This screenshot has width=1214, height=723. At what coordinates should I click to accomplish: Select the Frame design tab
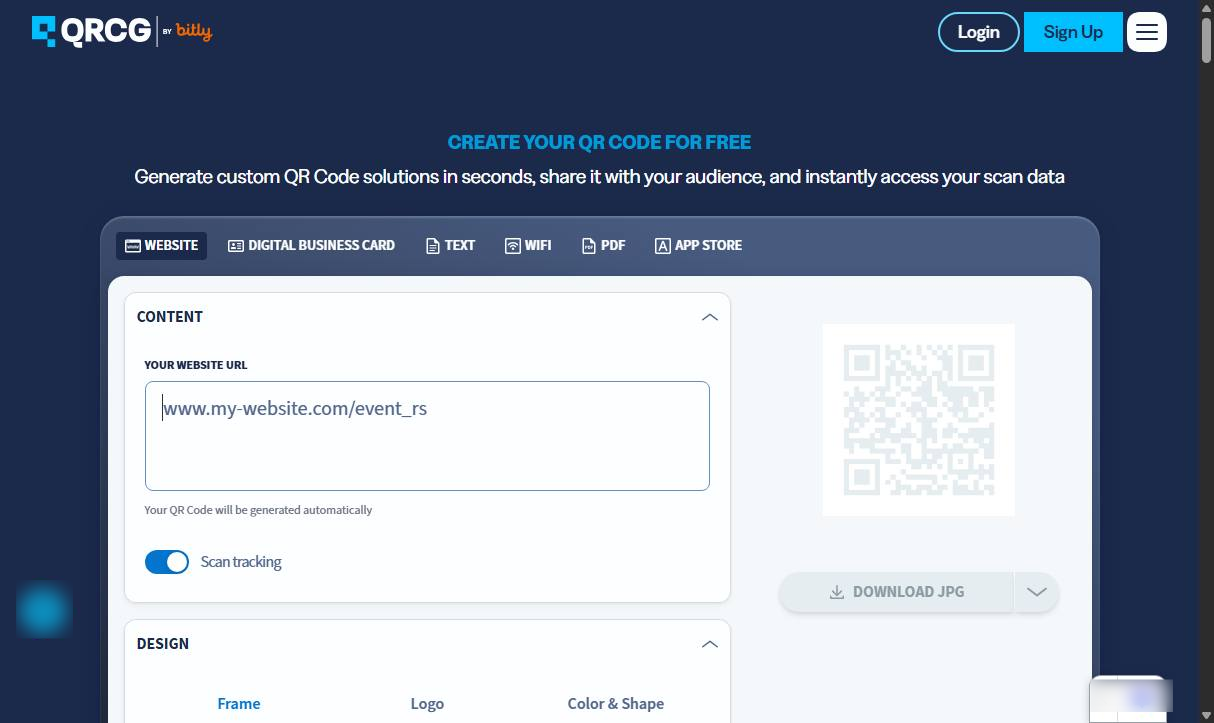click(x=239, y=704)
